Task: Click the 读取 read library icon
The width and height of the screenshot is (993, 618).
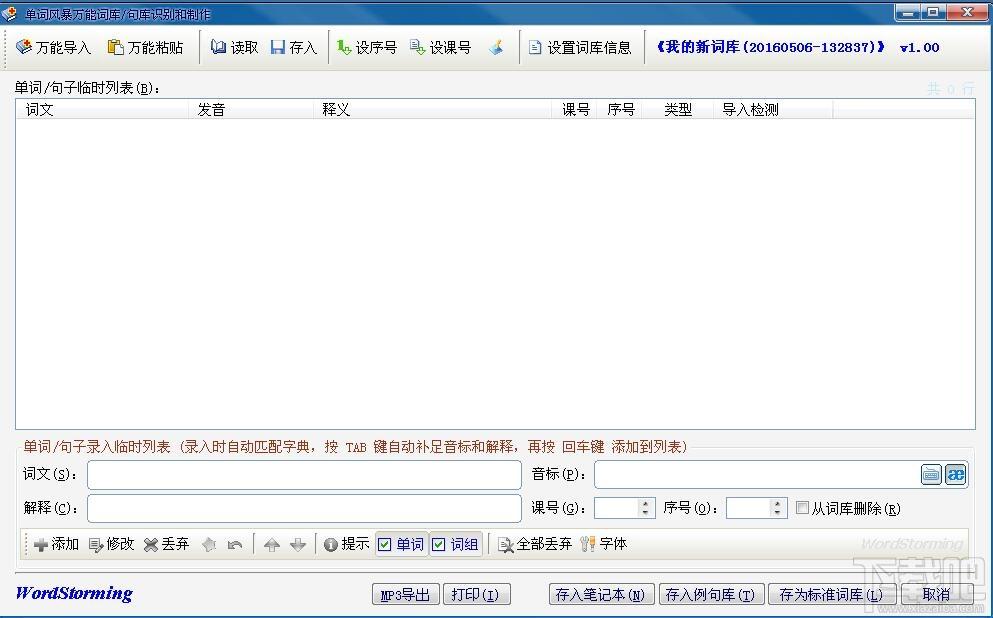Action: (234, 47)
